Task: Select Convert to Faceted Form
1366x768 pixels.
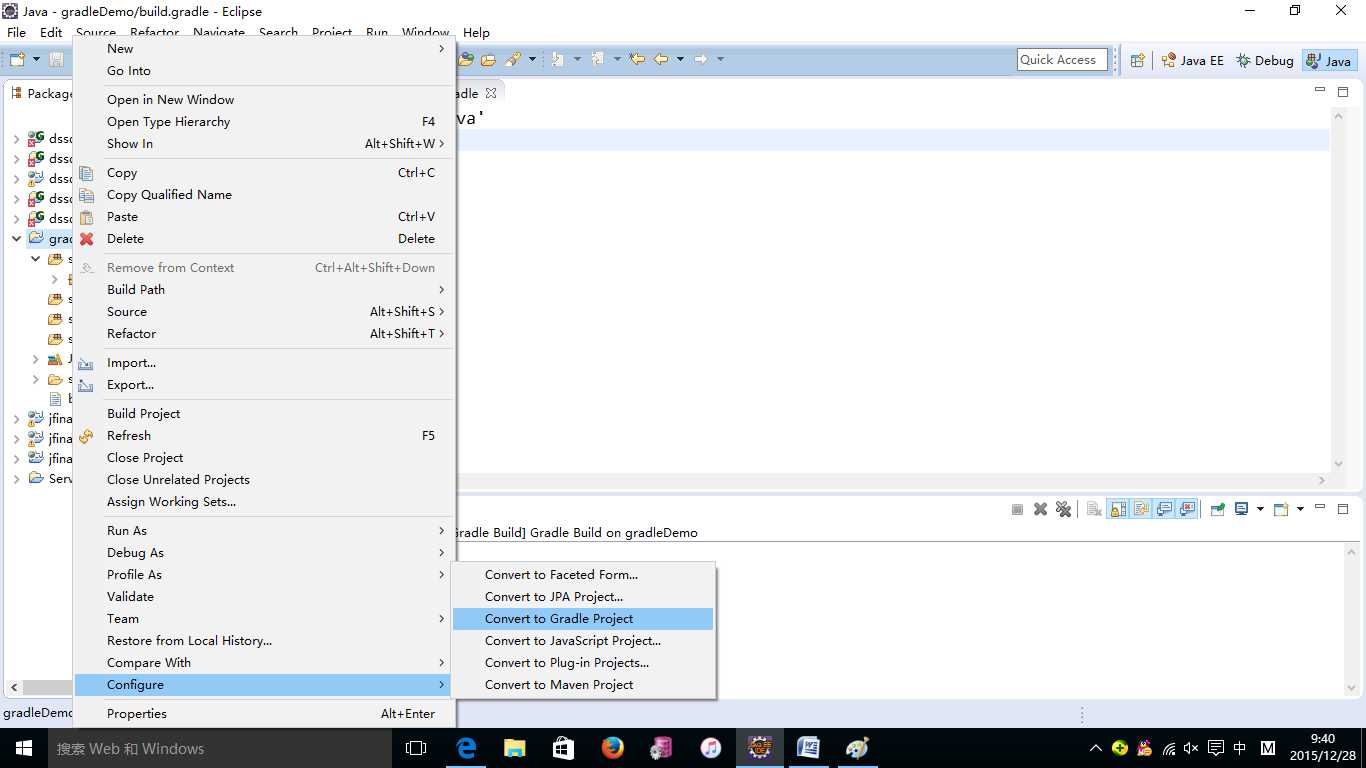Action: point(583,575)
